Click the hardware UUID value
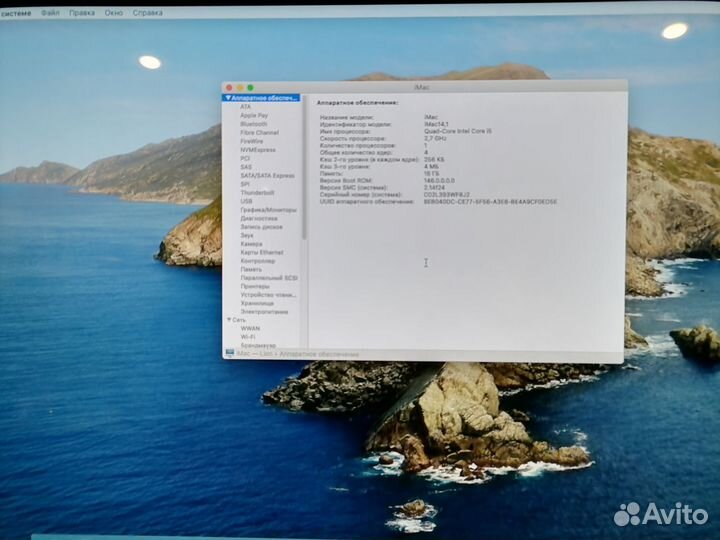Viewport: 720px width, 540px height. [x=490, y=202]
